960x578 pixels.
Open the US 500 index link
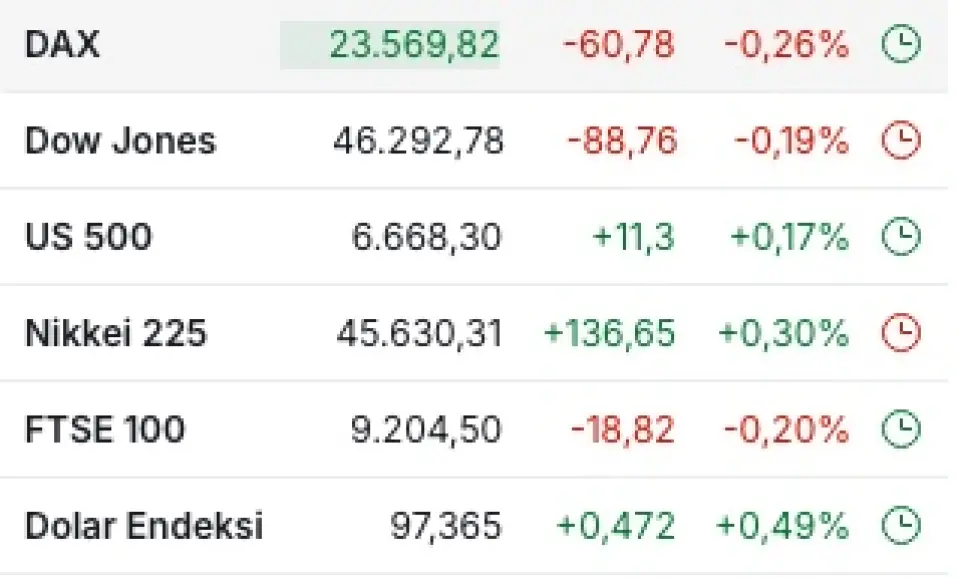(88, 236)
